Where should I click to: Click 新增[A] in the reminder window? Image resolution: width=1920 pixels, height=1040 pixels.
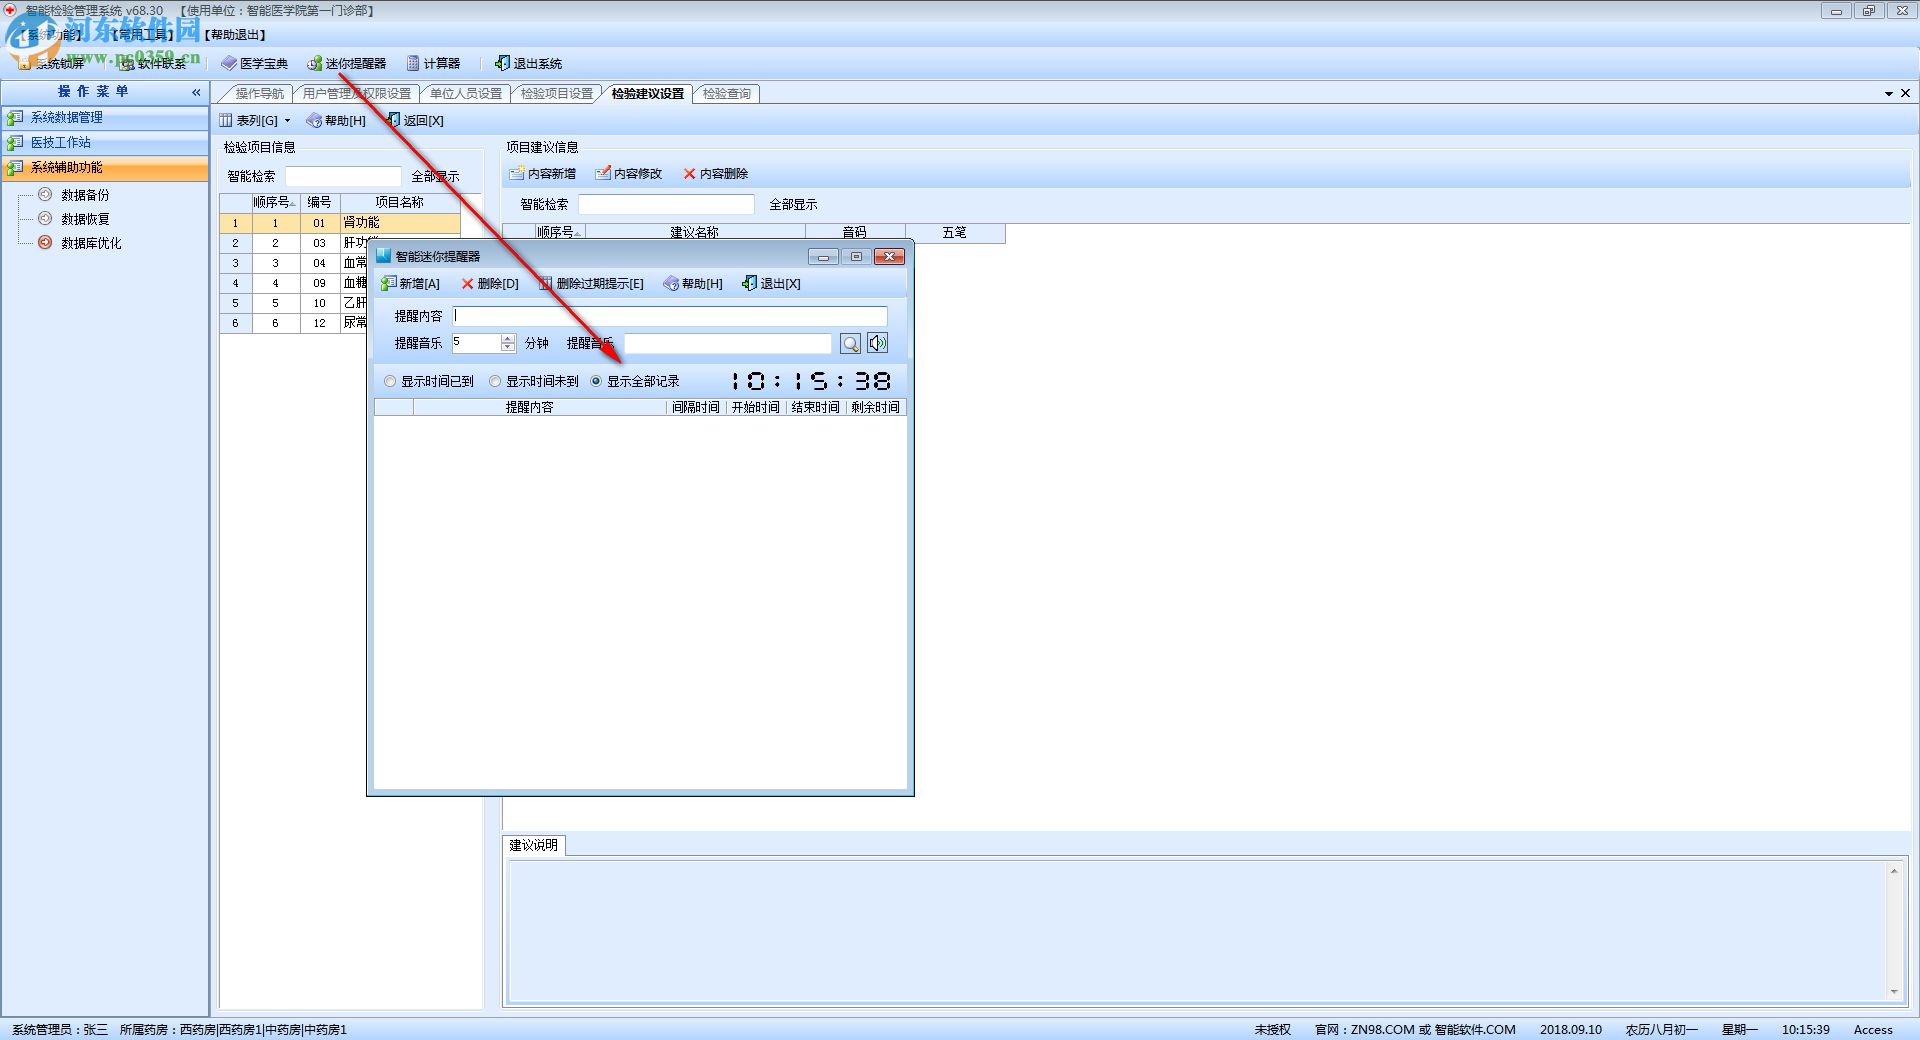point(410,284)
